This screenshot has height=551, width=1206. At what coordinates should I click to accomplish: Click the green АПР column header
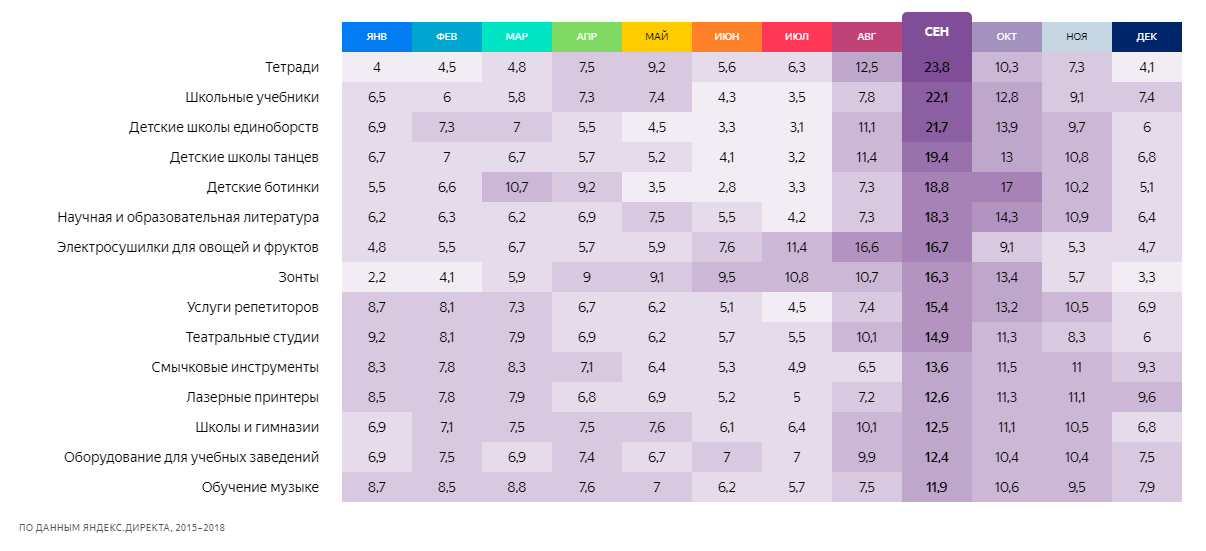click(587, 36)
